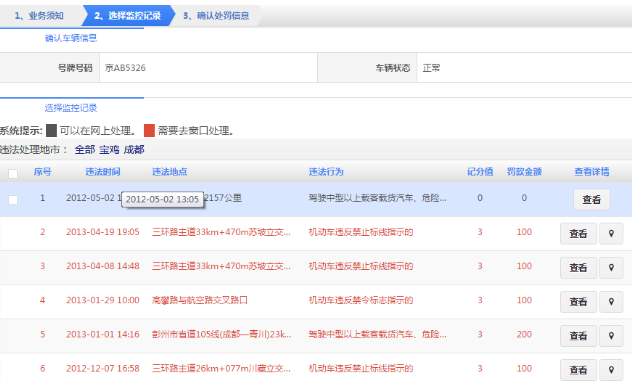Open map location for row 3 violation

611,268
